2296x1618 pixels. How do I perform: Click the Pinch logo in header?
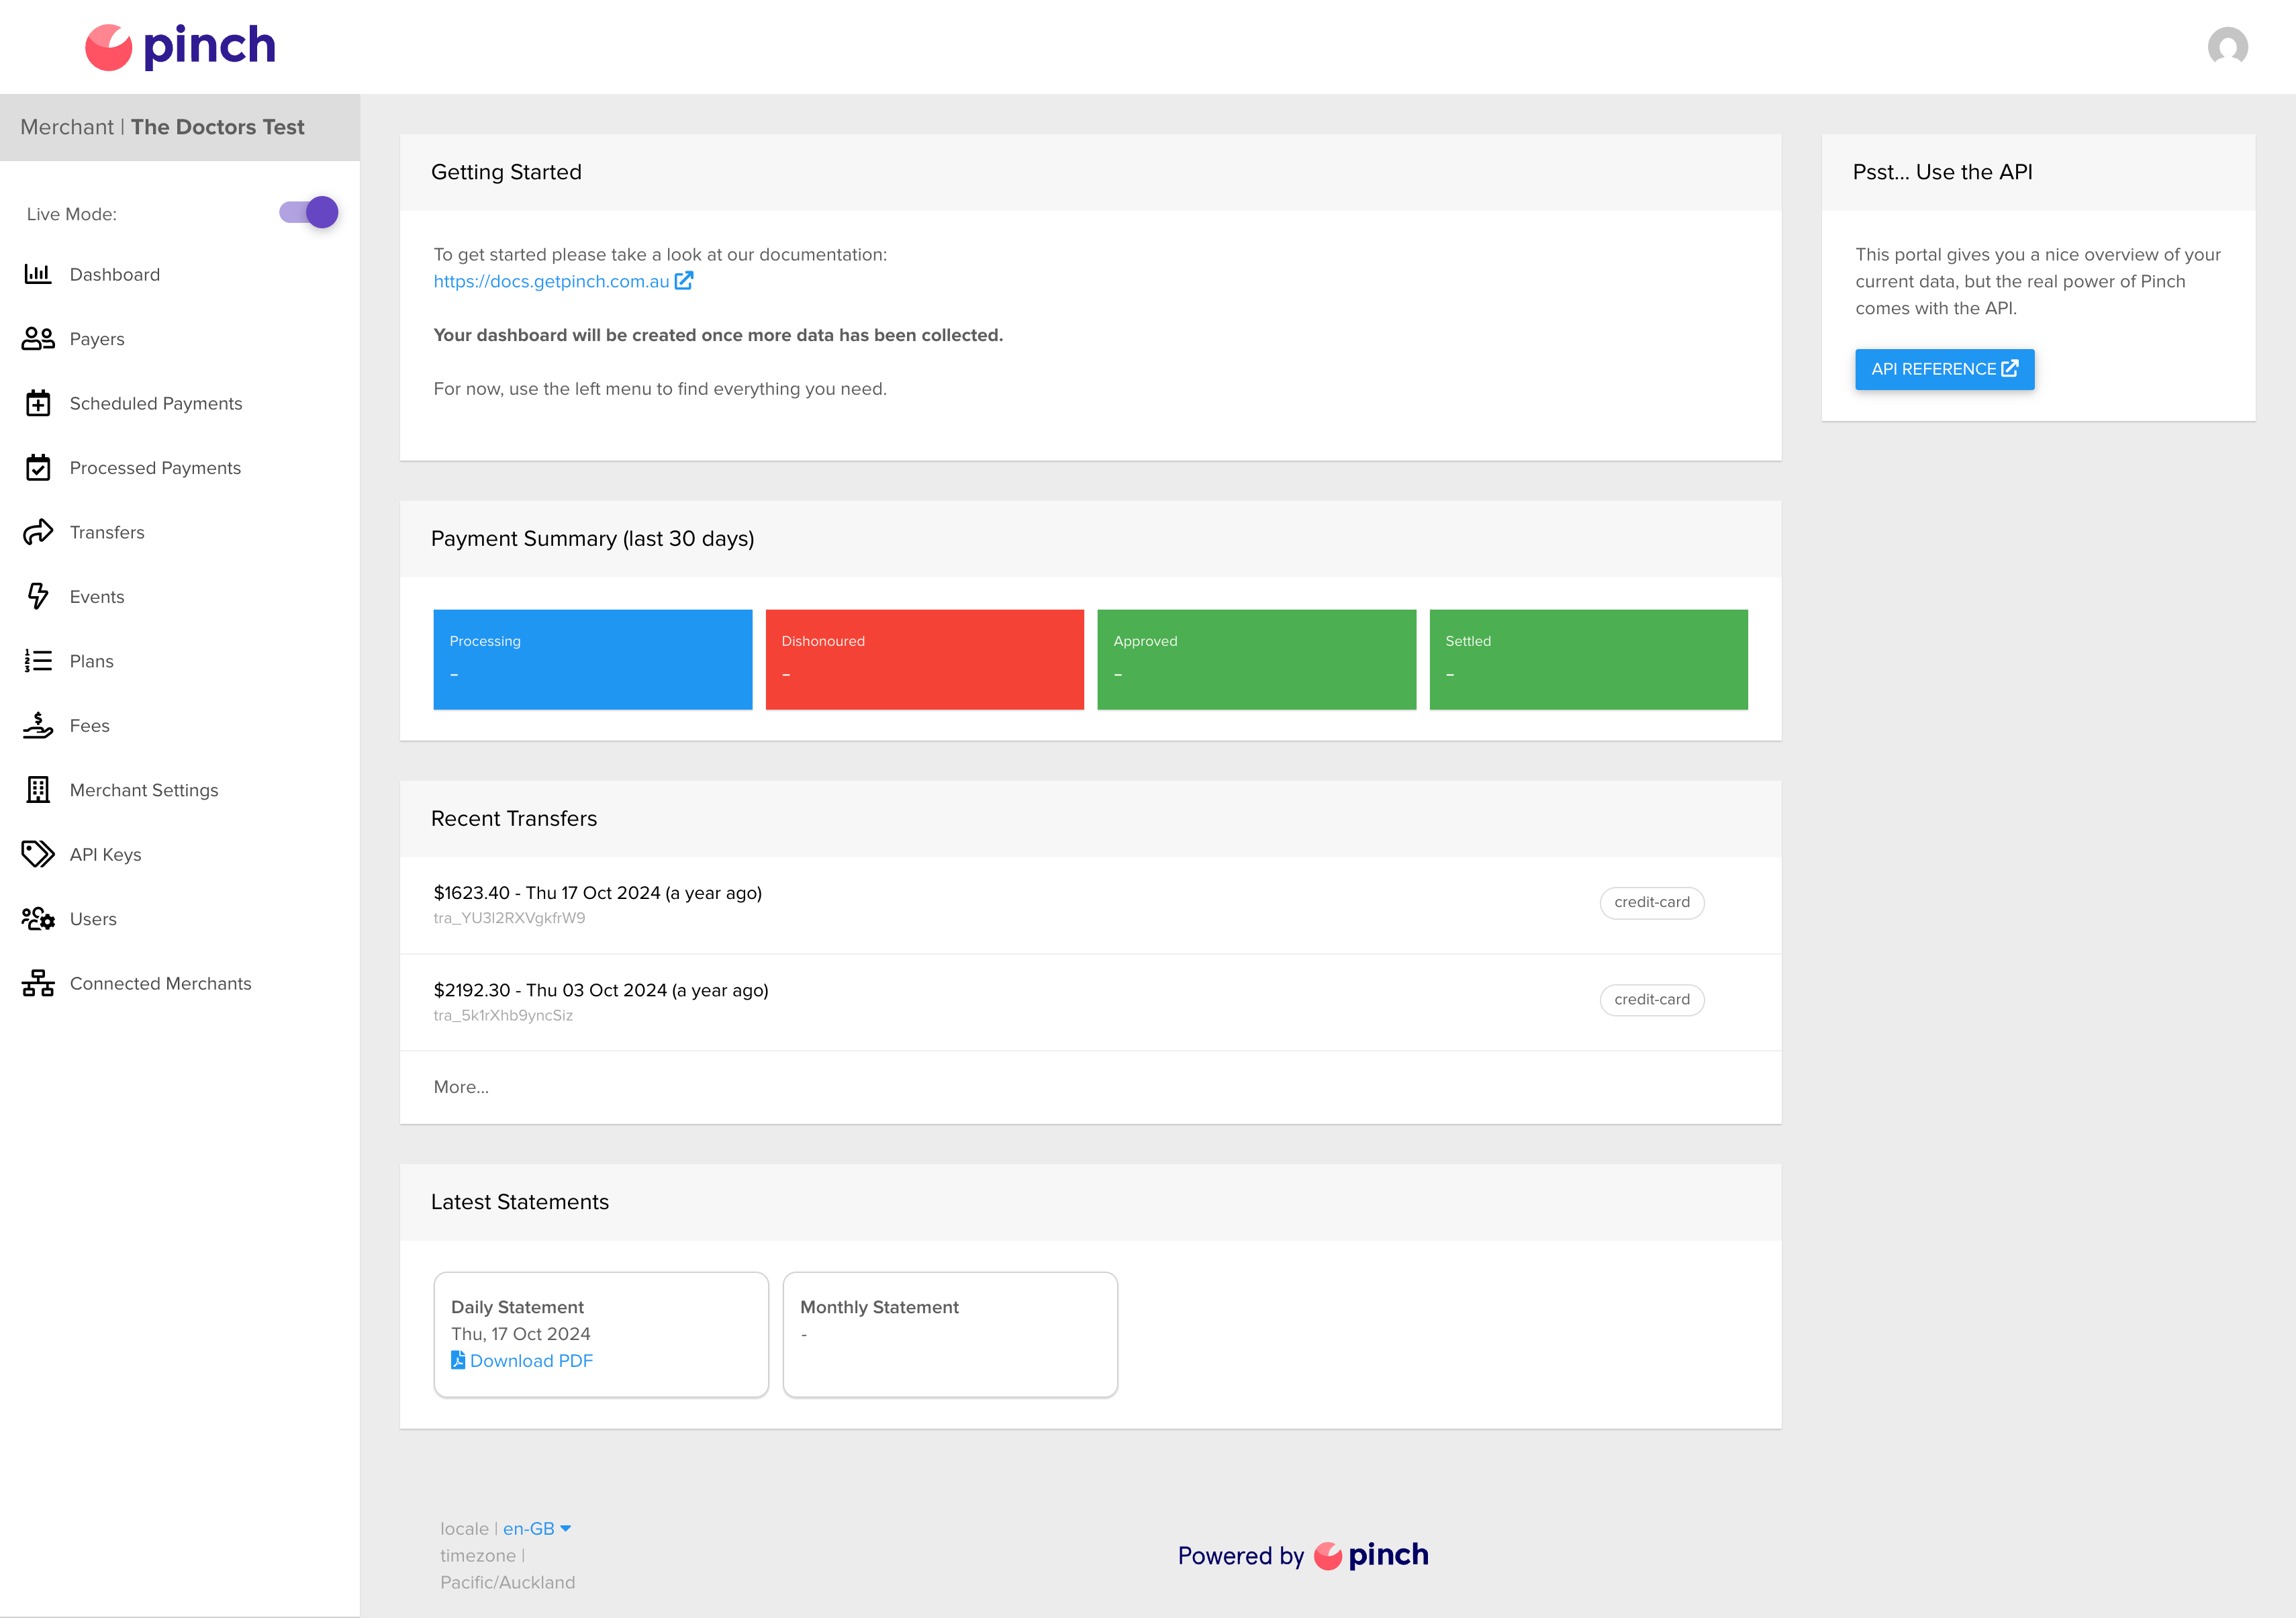[180, 47]
